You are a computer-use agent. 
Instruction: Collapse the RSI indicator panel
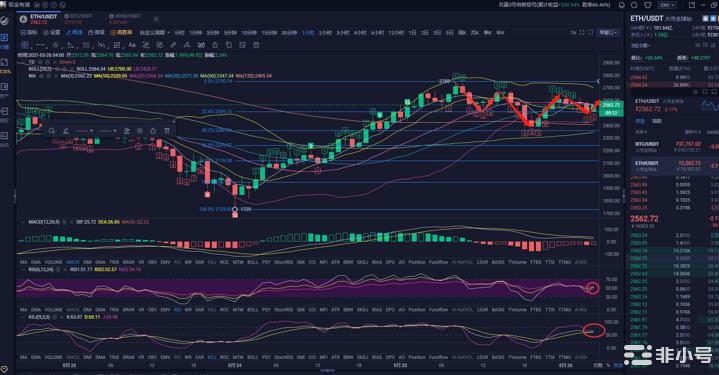tap(23, 270)
